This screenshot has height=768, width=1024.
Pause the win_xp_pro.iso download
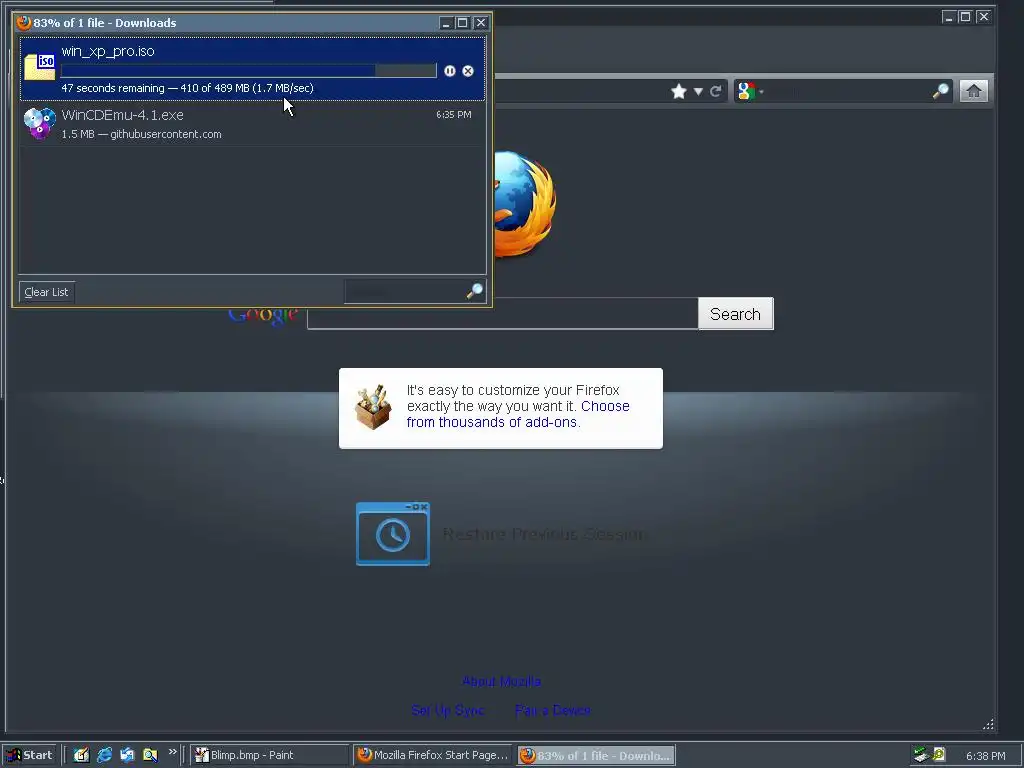[x=450, y=71]
